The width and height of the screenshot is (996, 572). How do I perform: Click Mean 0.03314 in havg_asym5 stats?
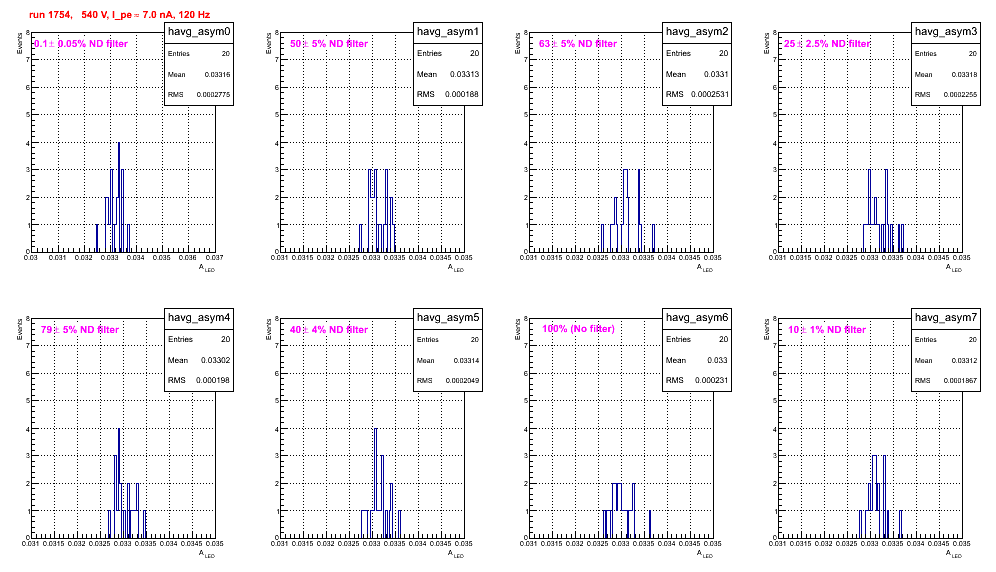pos(448,360)
